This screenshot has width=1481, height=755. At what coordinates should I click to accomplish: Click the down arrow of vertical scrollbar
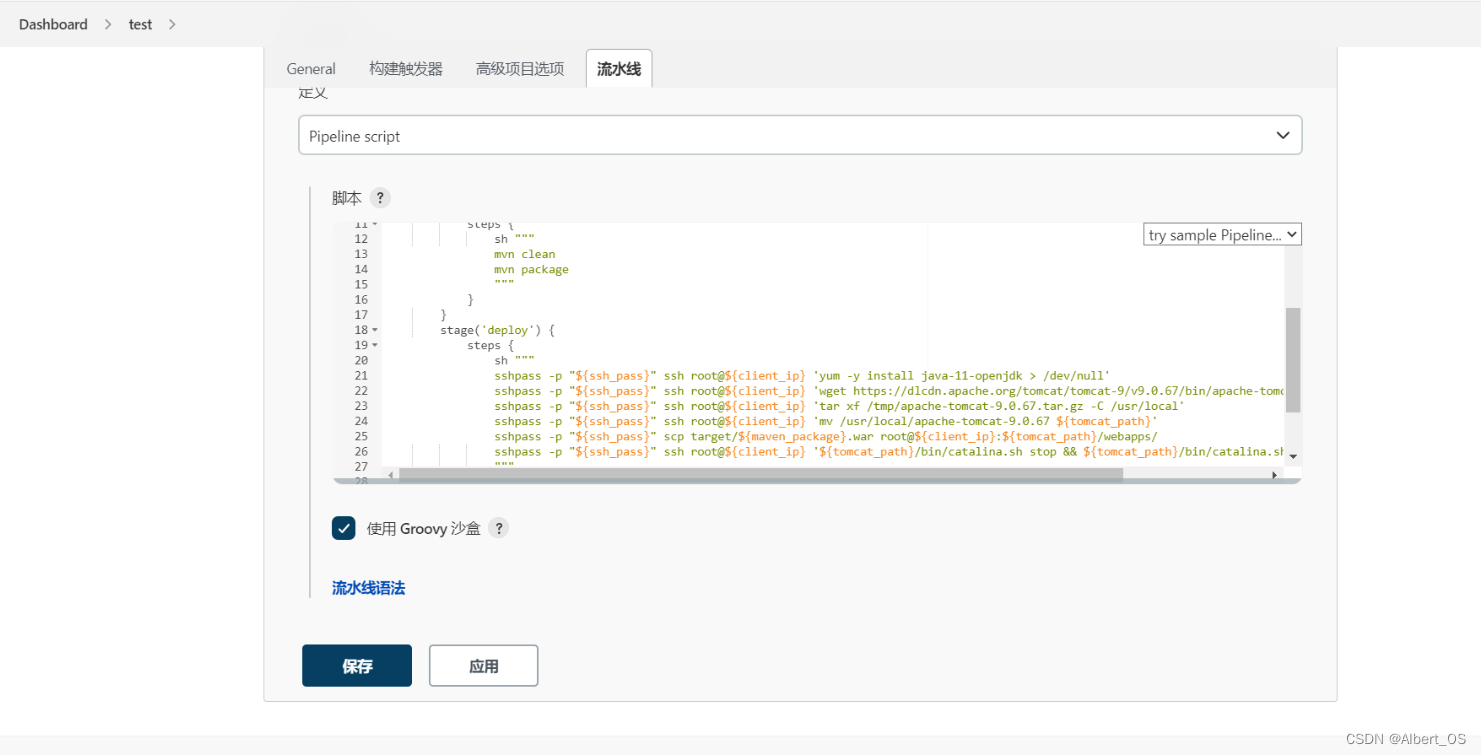point(1293,456)
